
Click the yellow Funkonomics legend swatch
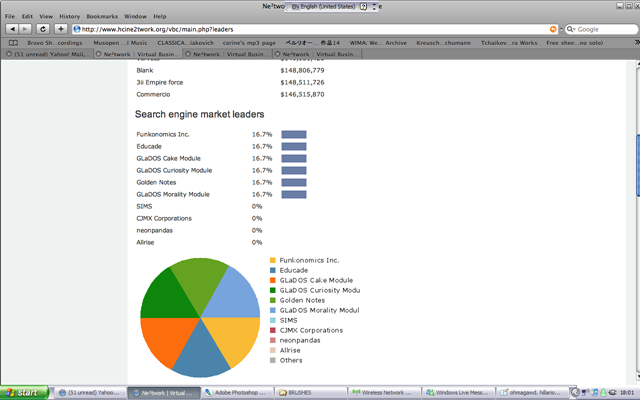[x=273, y=260]
